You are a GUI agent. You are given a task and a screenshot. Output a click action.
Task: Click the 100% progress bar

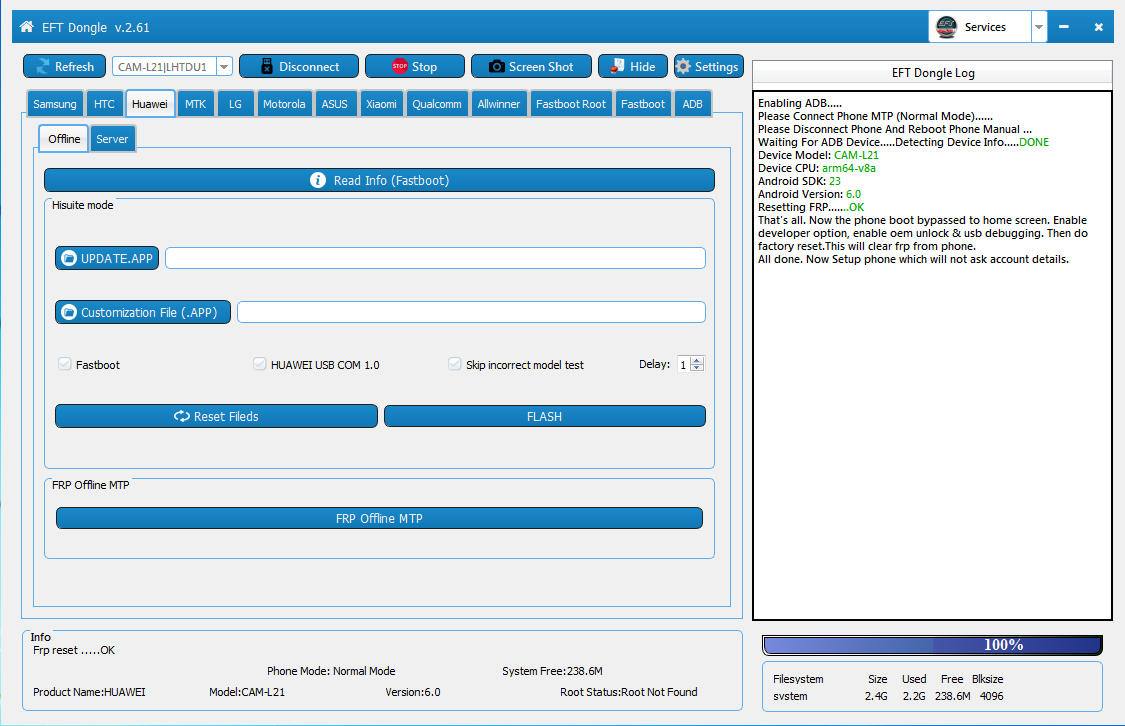pyautogui.click(x=933, y=645)
